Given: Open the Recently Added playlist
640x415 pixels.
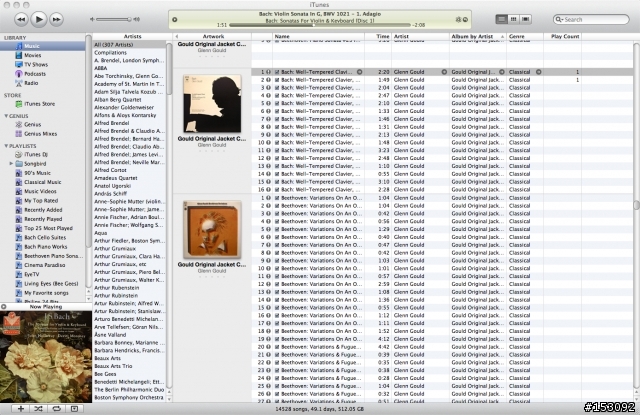Looking at the screenshot, I should [43, 210].
